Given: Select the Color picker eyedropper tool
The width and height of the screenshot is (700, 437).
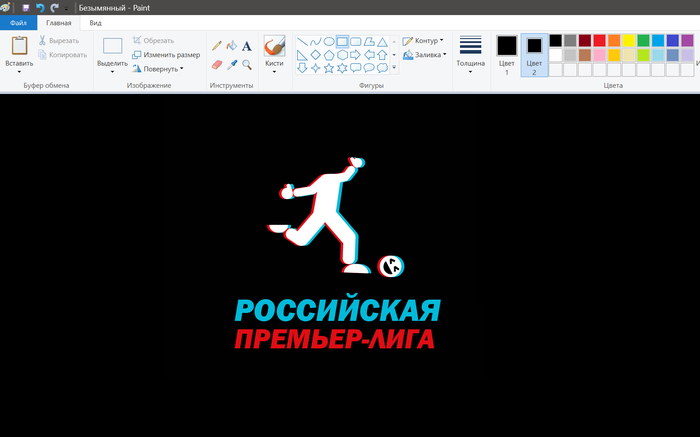Looking at the screenshot, I should (x=232, y=65).
